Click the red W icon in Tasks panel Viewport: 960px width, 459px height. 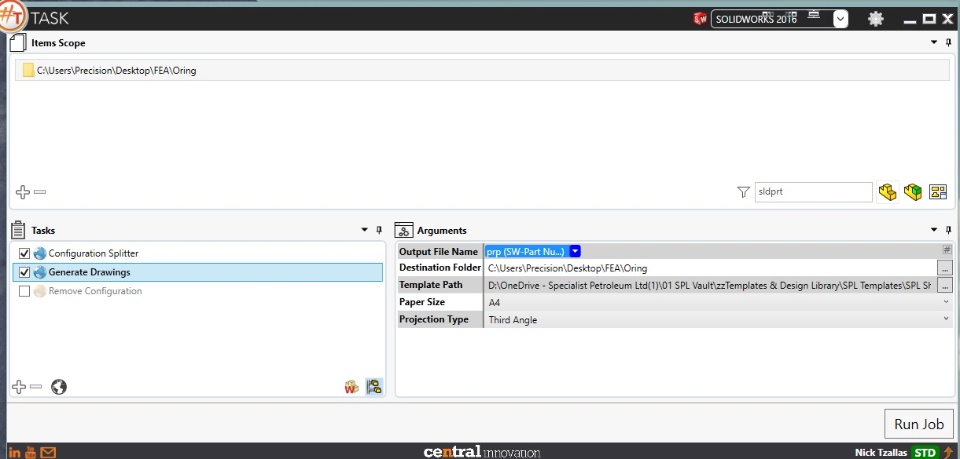point(351,387)
